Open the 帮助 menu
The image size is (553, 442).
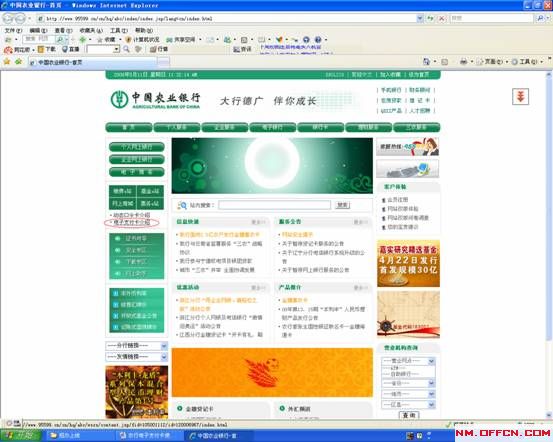144,30
